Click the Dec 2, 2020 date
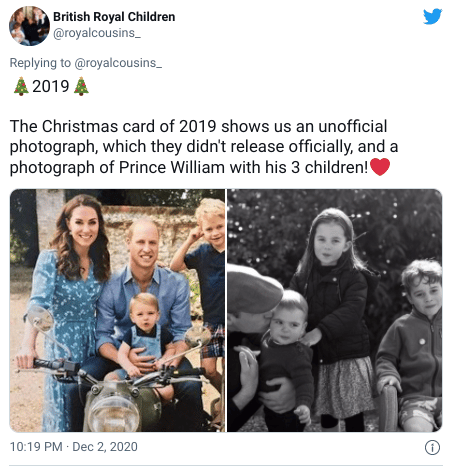 (x=105, y=447)
